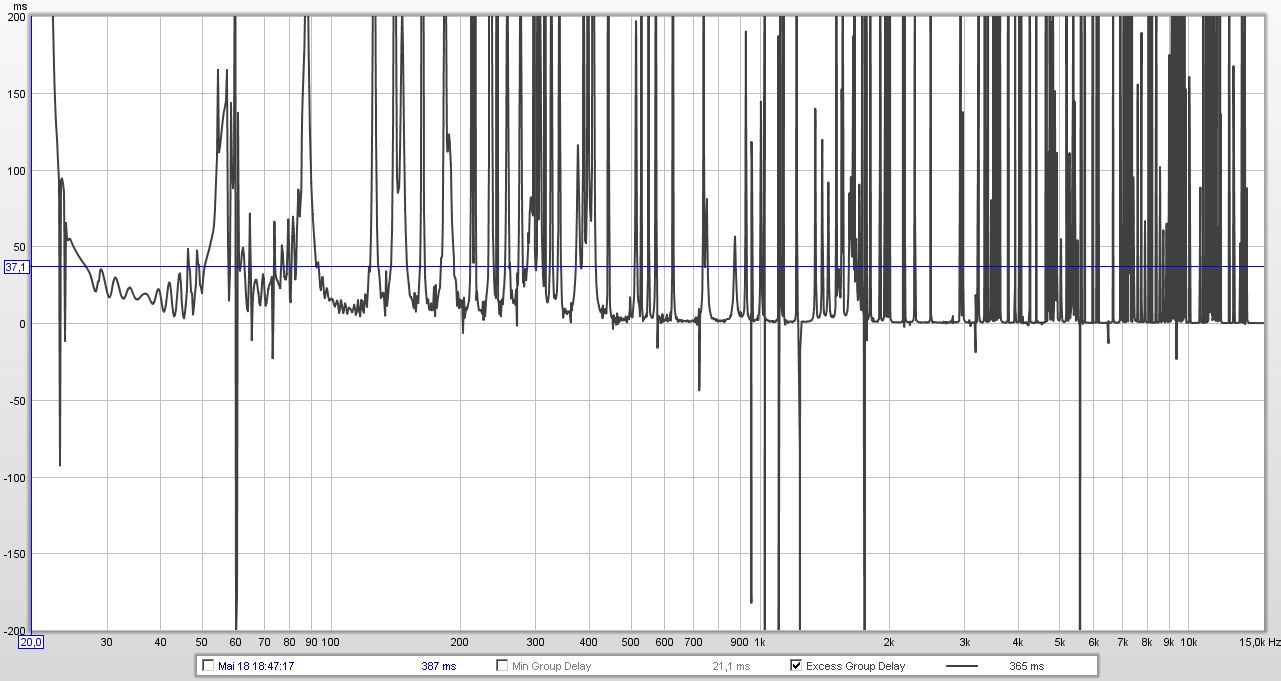
Task: Click the 387 ms value in the legend
Action: (x=439, y=666)
